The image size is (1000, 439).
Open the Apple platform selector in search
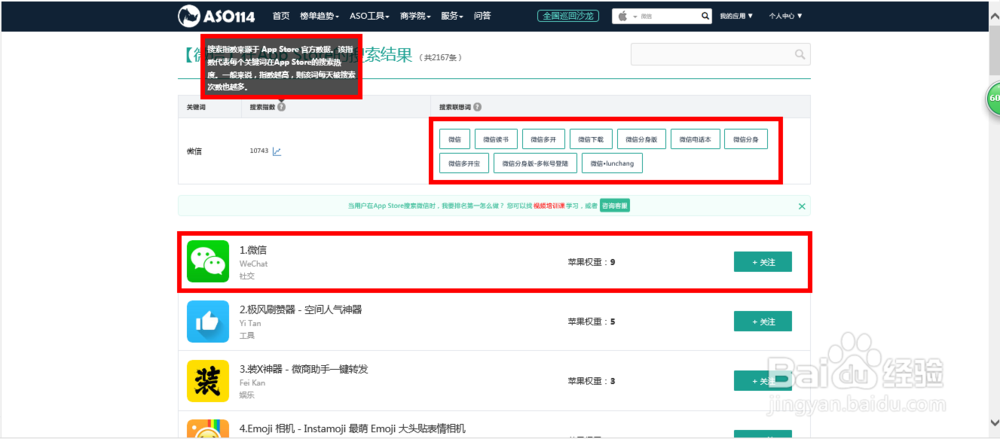(x=626, y=16)
